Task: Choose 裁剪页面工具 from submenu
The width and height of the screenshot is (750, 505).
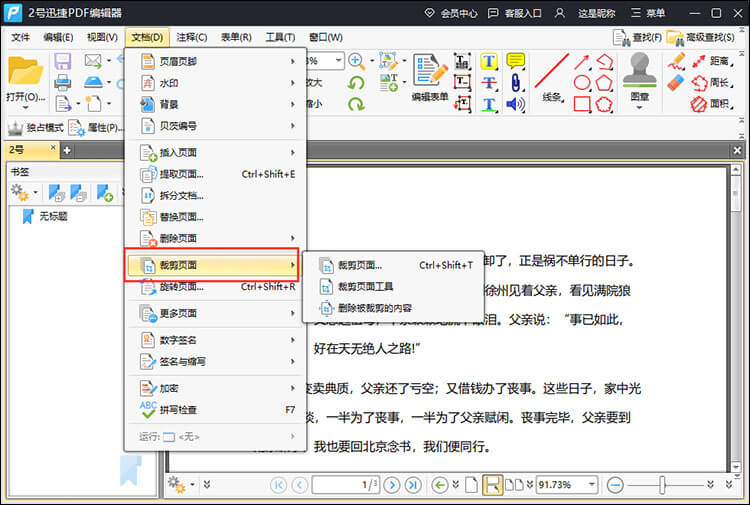Action: 394,286
